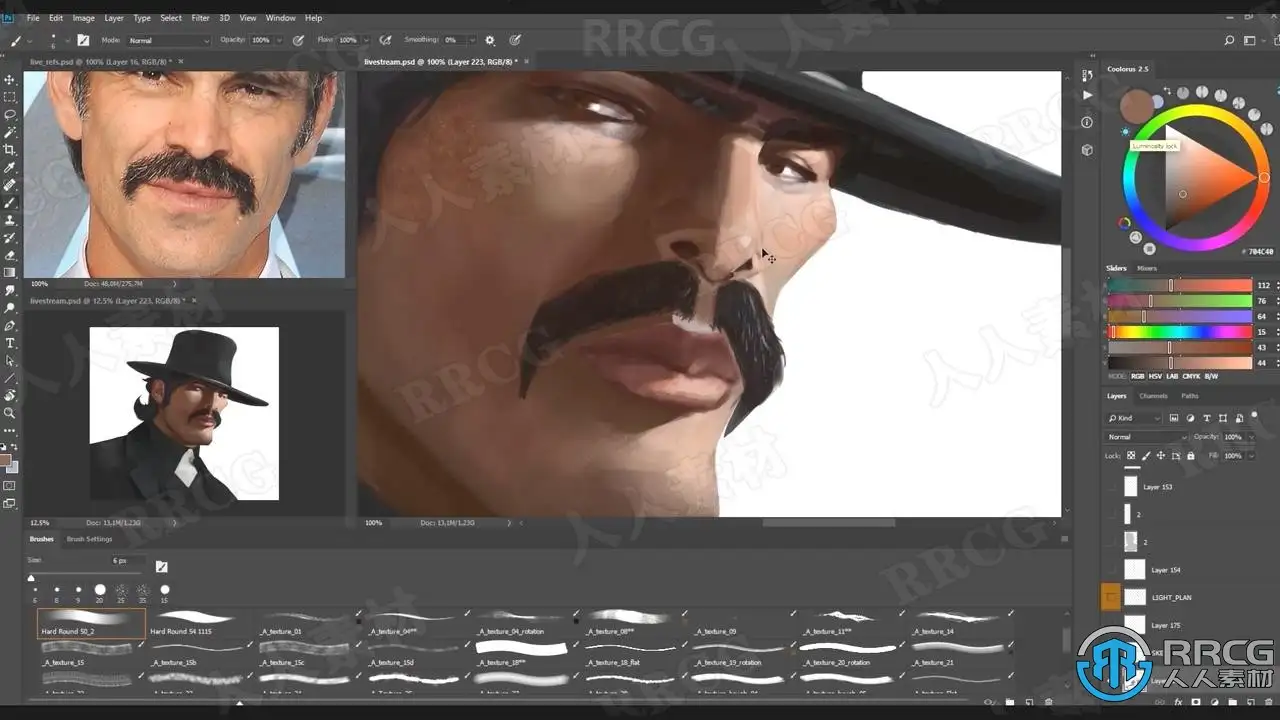Screen dimensions: 1280x720
Task: Toggle Luminosity lock in Coolorus
Action: pyautogui.click(x=1125, y=132)
